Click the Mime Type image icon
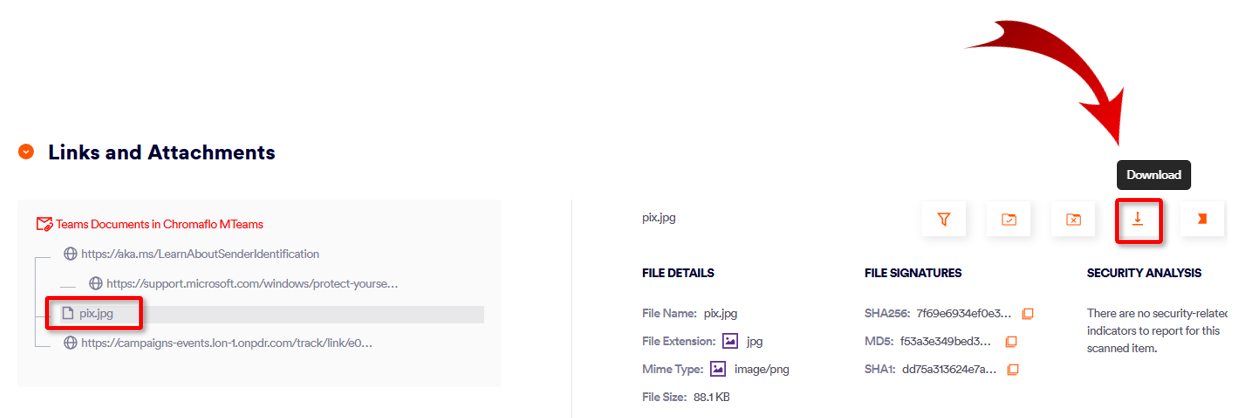The image size is (1249, 418). 718,369
